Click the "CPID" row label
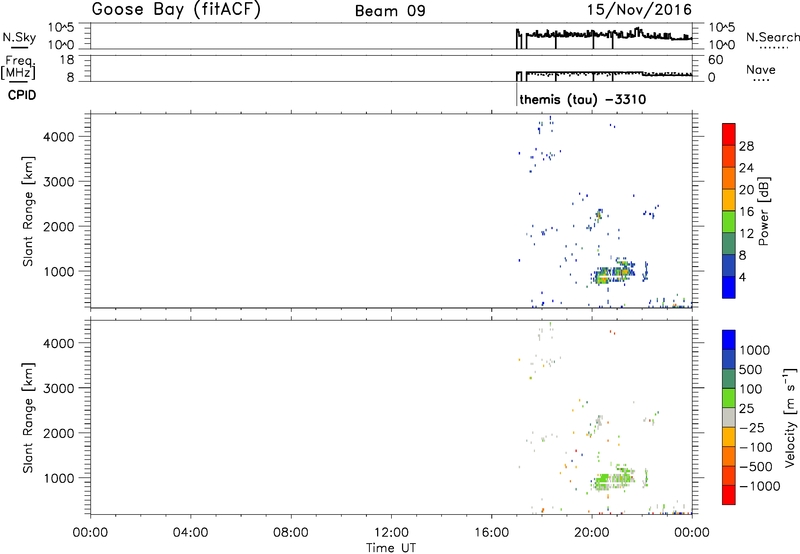The width and height of the screenshot is (800, 554). click(22, 95)
